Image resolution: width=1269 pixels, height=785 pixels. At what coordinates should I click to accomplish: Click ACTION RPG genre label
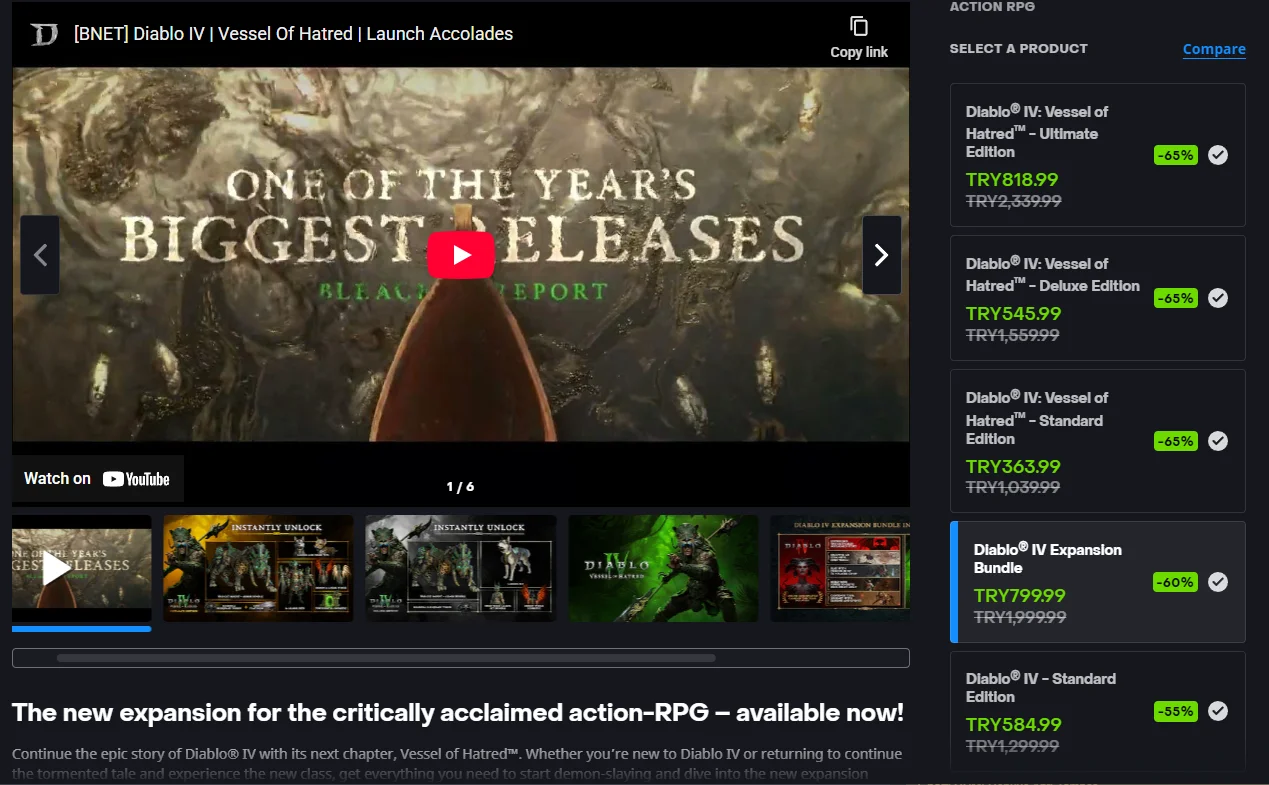point(992,7)
